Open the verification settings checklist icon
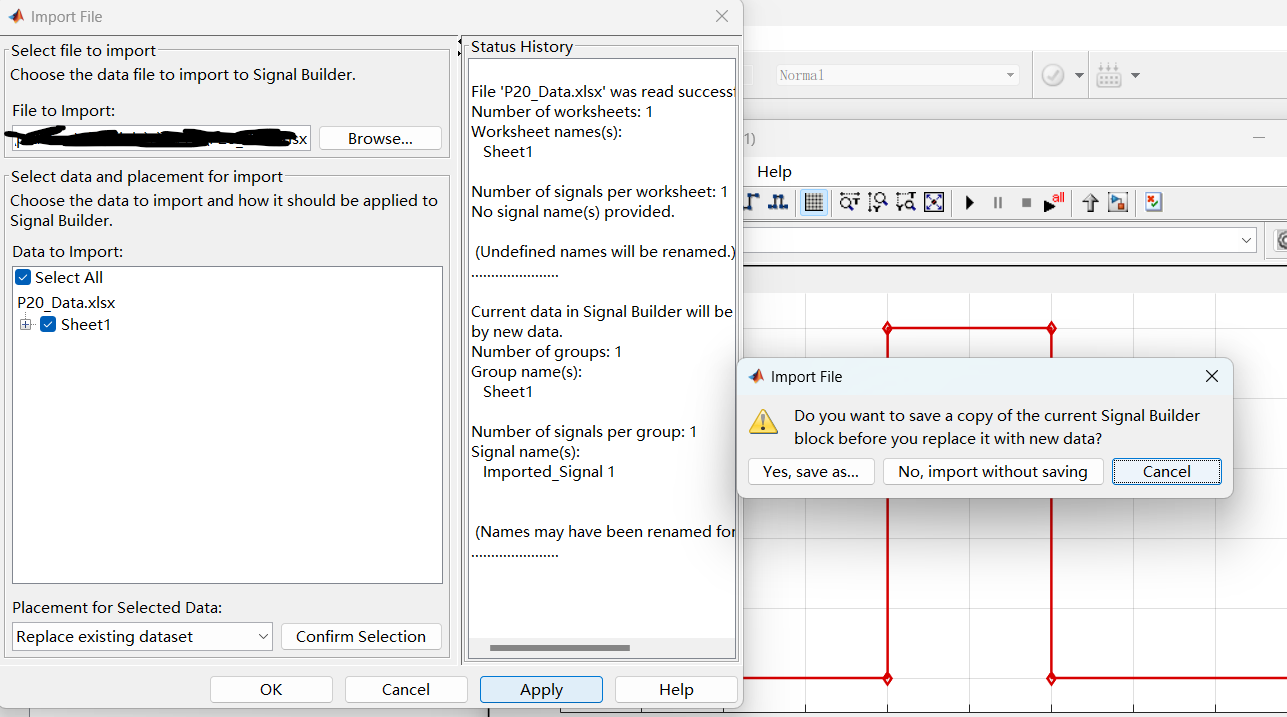 (1154, 203)
